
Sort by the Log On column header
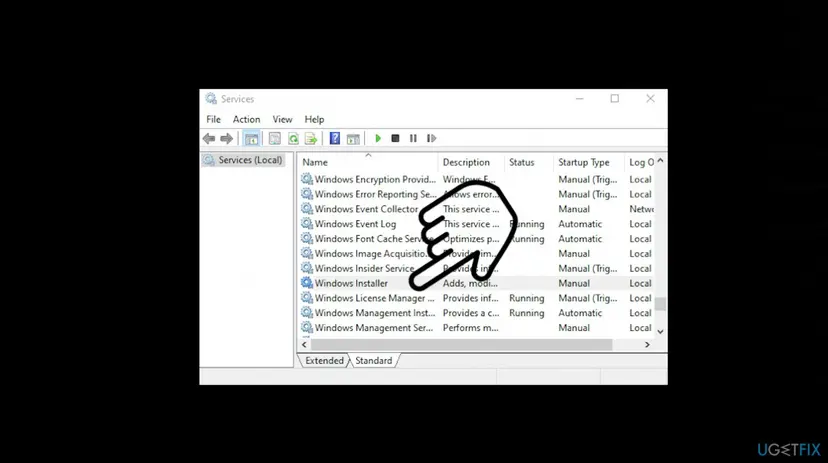coord(639,162)
